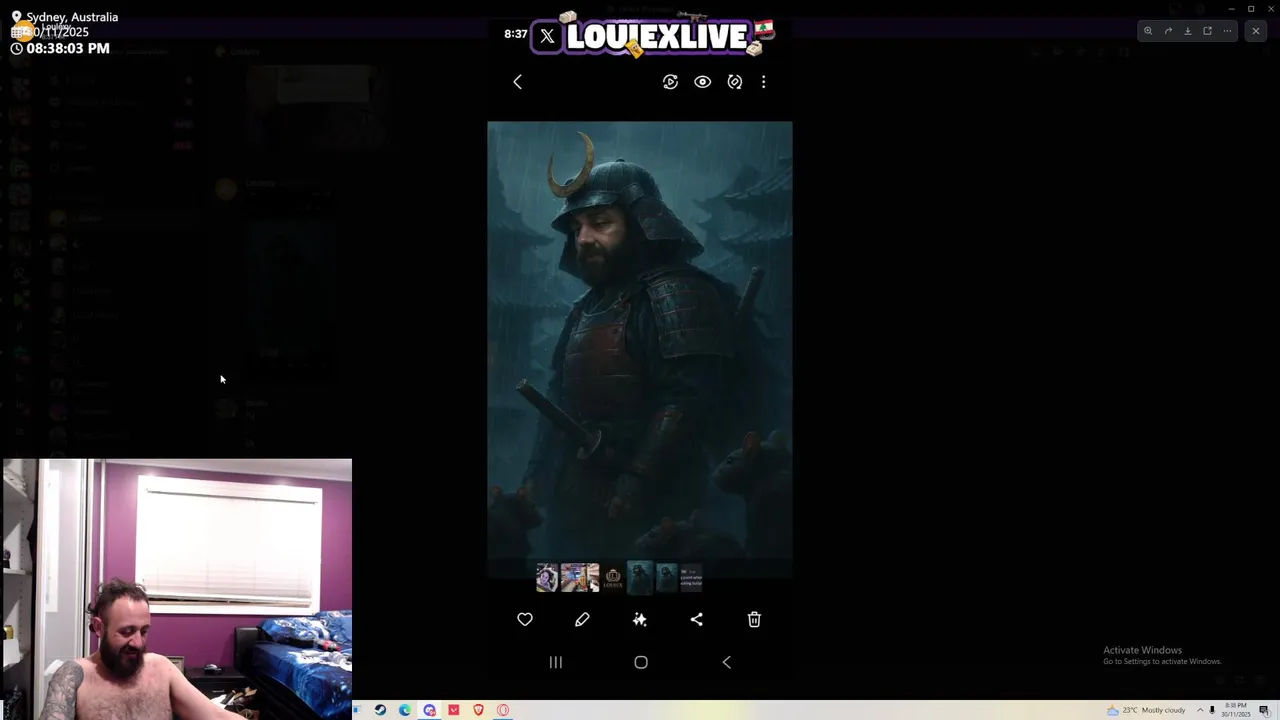Image resolution: width=1280 pixels, height=720 pixels.
Task: Tap the Android back navigation chevron
Action: [x=727, y=662]
